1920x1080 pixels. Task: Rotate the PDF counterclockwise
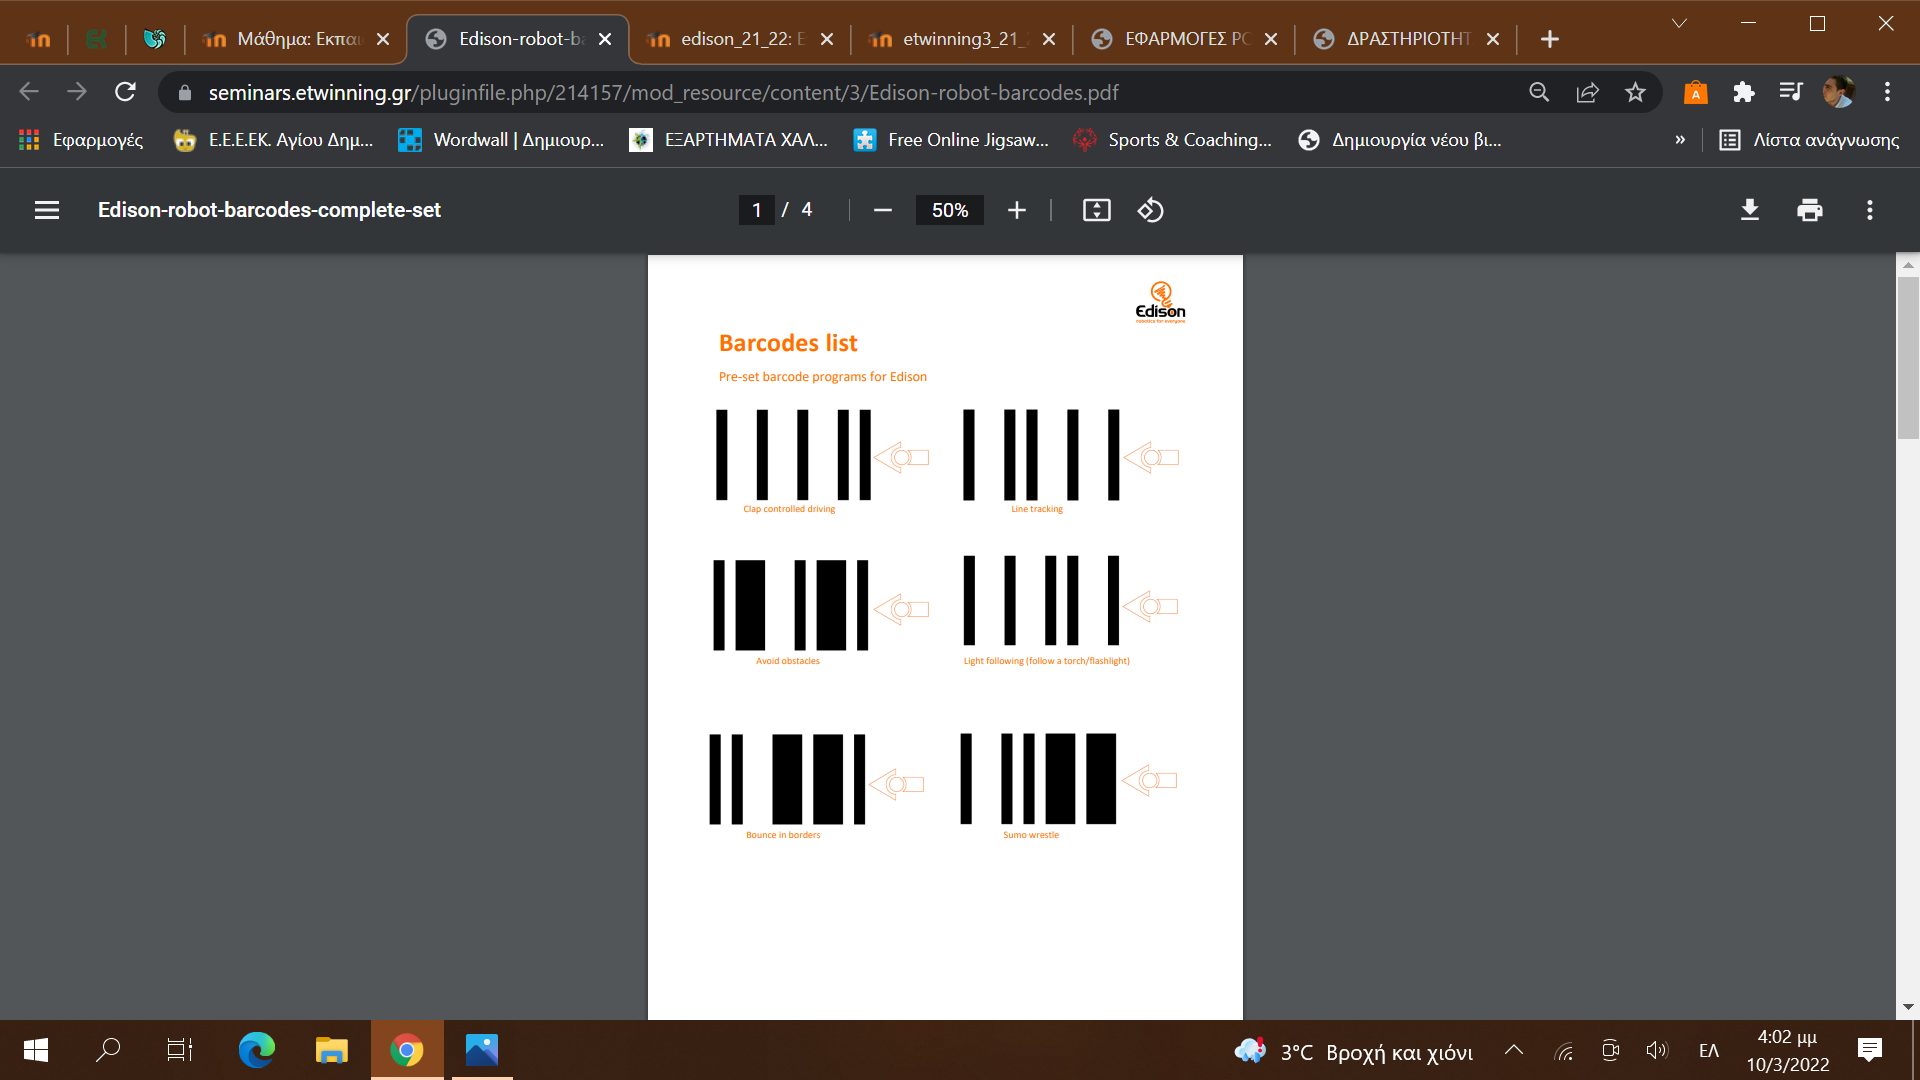[x=1150, y=210]
